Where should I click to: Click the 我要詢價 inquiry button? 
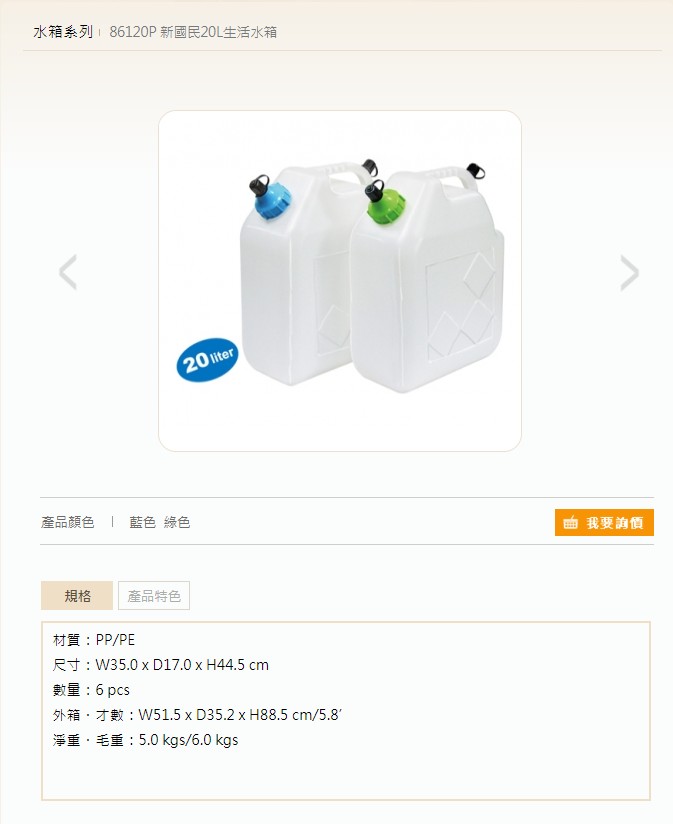click(604, 522)
